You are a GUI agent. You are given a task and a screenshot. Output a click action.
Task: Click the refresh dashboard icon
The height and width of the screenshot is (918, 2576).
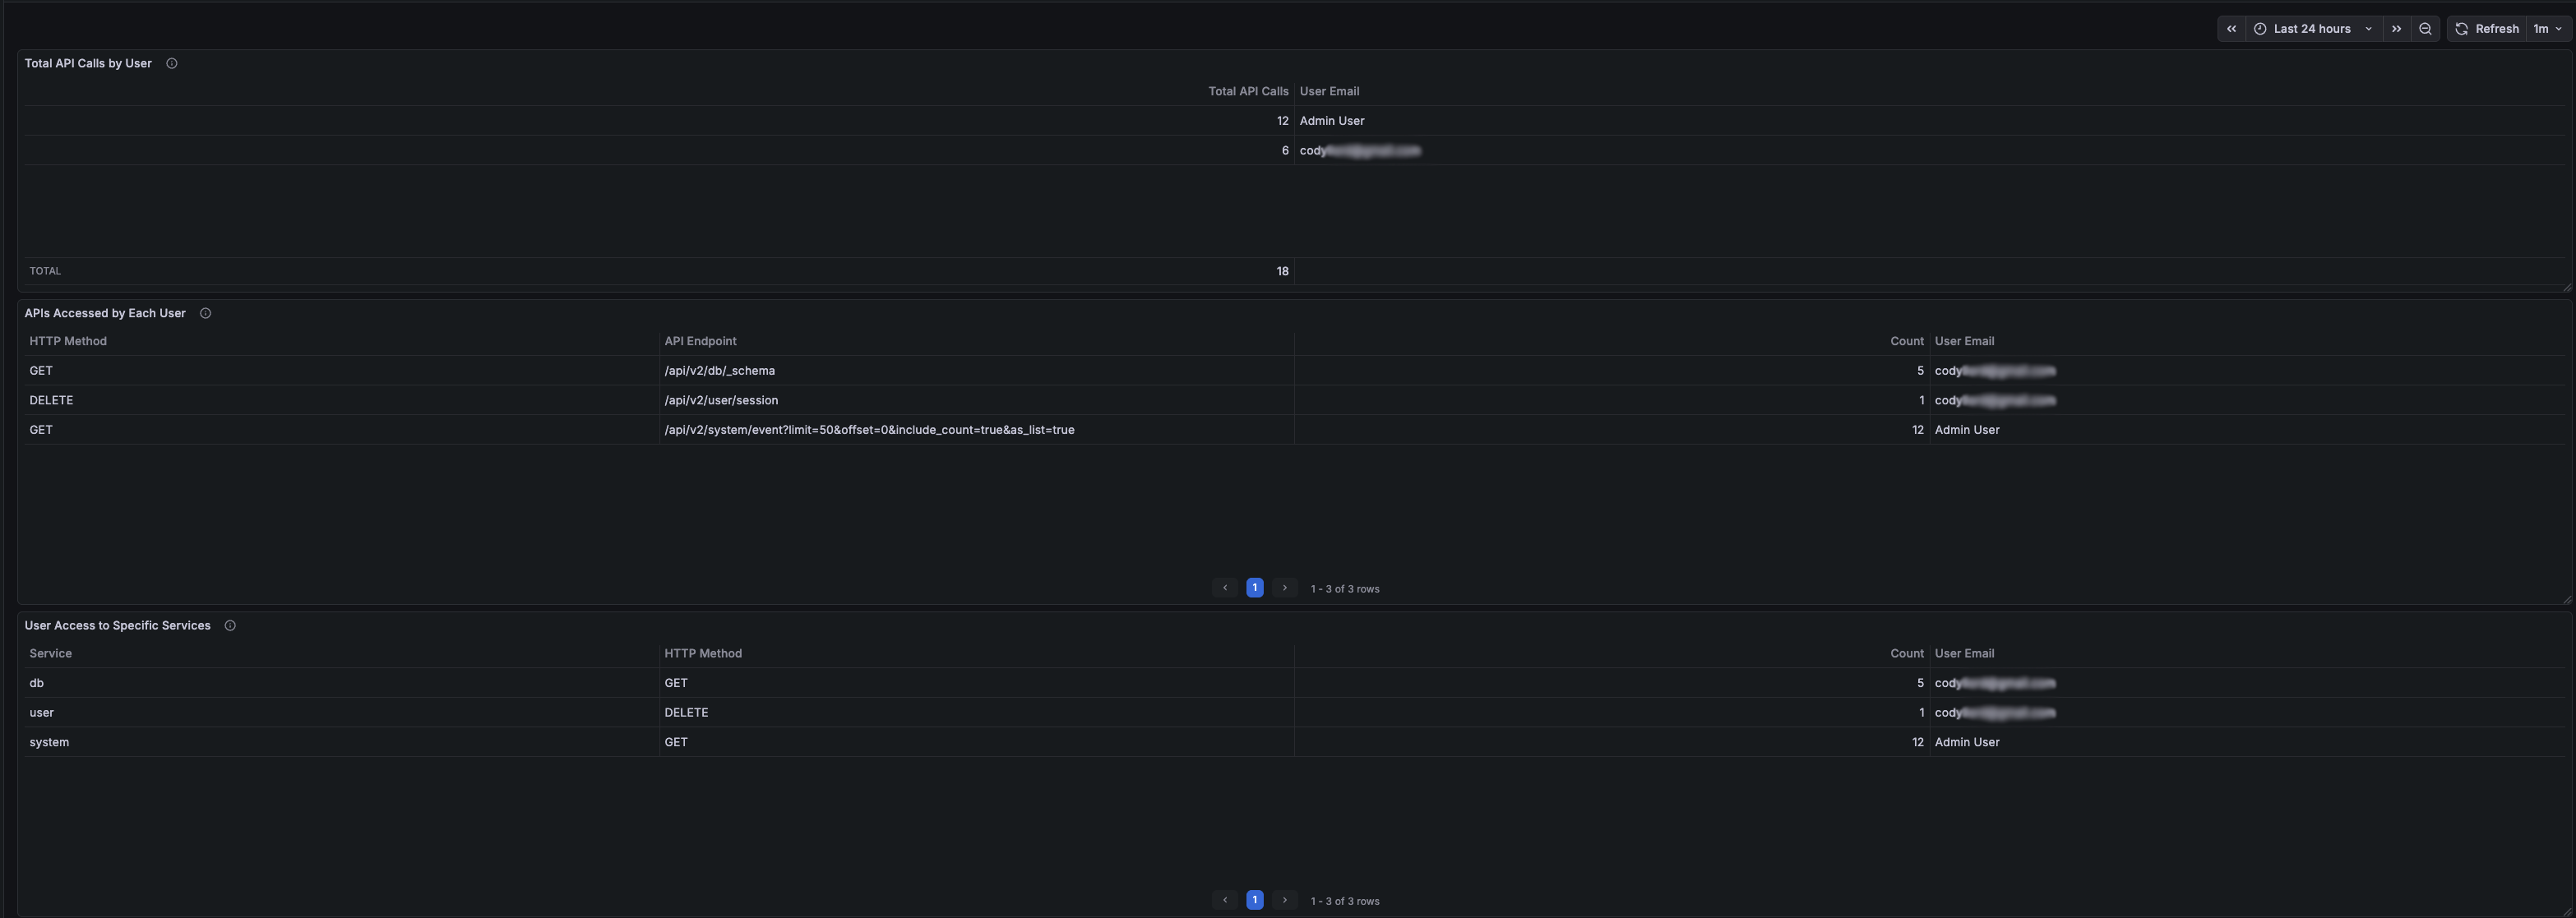tap(2461, 28)
